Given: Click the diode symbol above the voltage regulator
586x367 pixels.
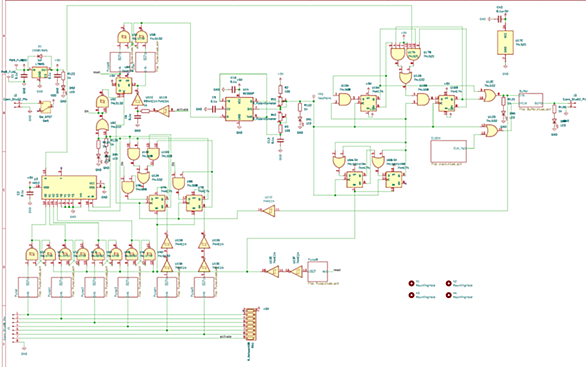Looking at the screenshot, I should click(x=40, y=56).
